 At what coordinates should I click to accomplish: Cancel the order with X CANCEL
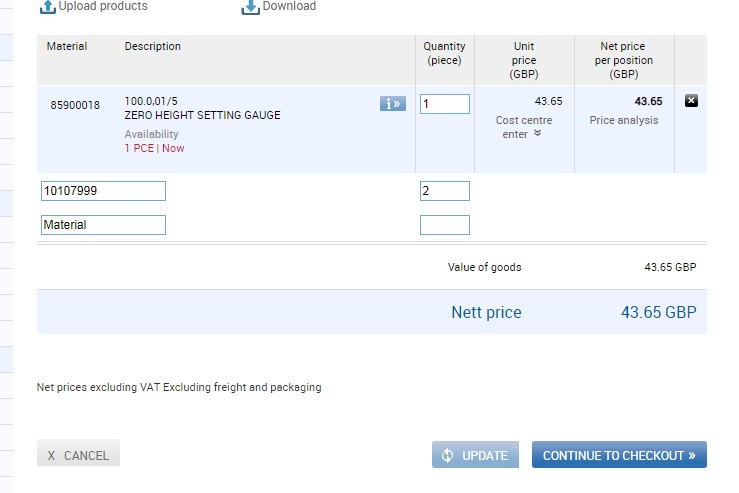tap(78, 455)
